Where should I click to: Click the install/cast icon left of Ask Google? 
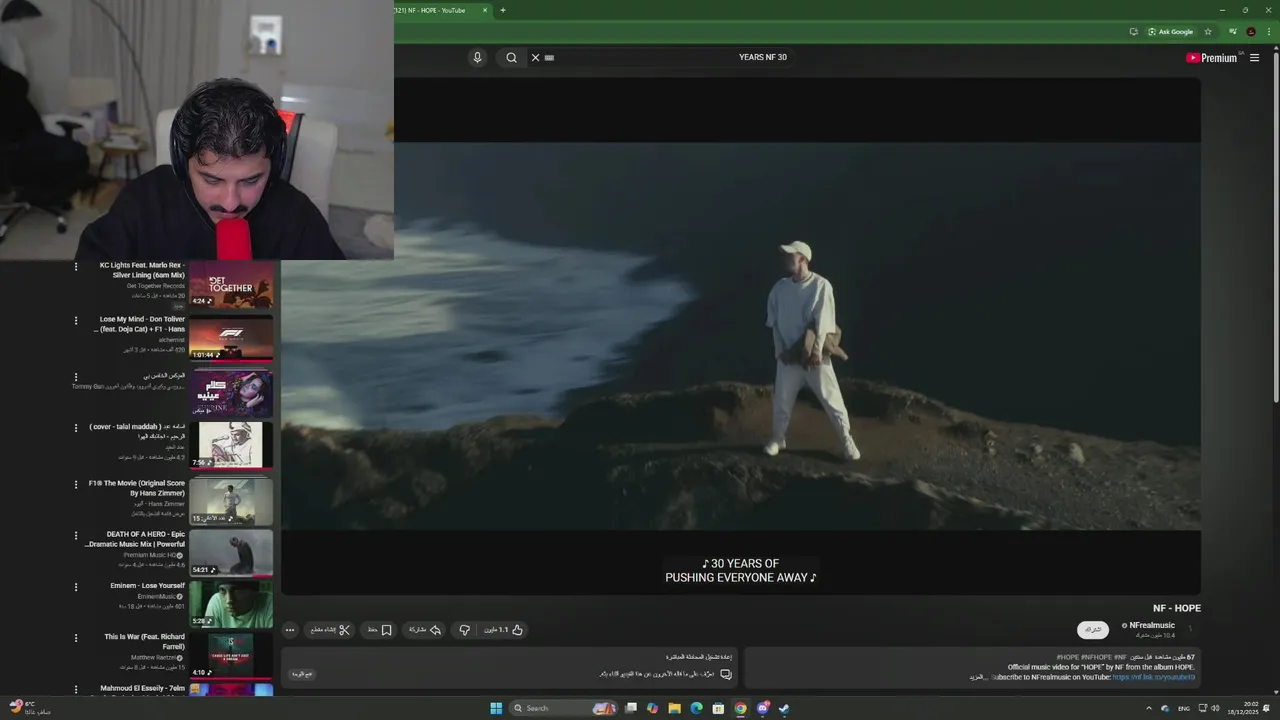tap(1133, 31)
